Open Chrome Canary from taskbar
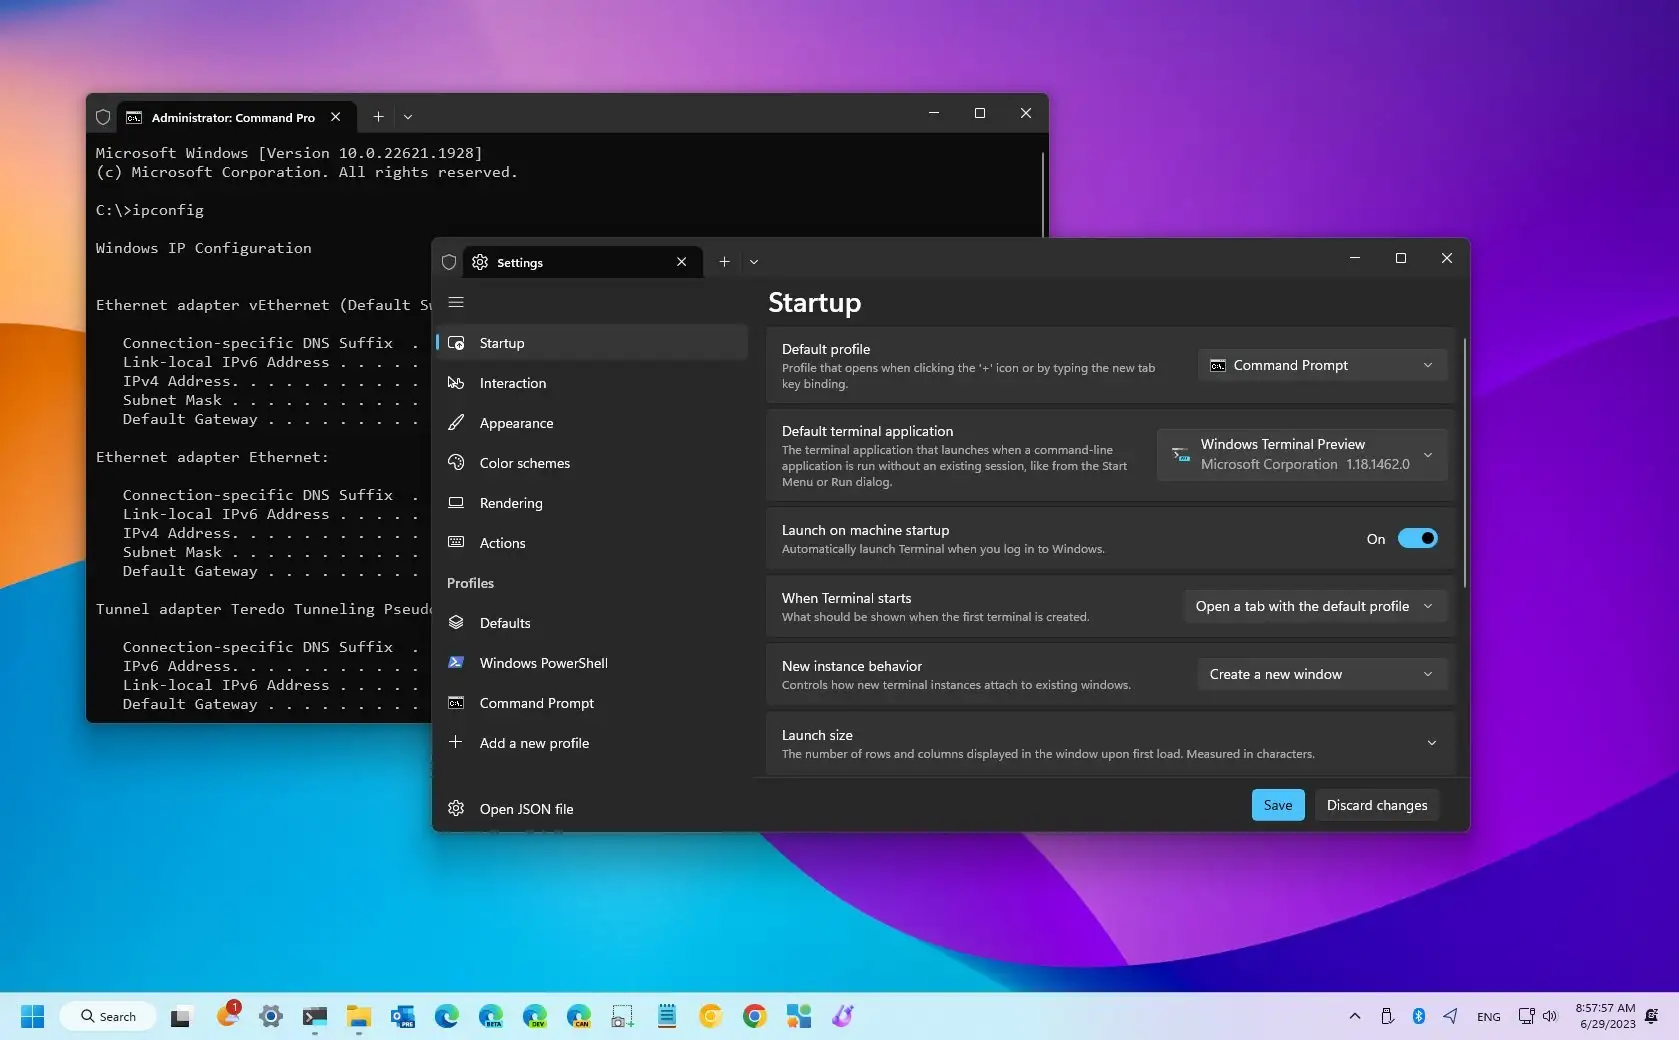Screen dimensions: 1679x1040 (711, 1016)
